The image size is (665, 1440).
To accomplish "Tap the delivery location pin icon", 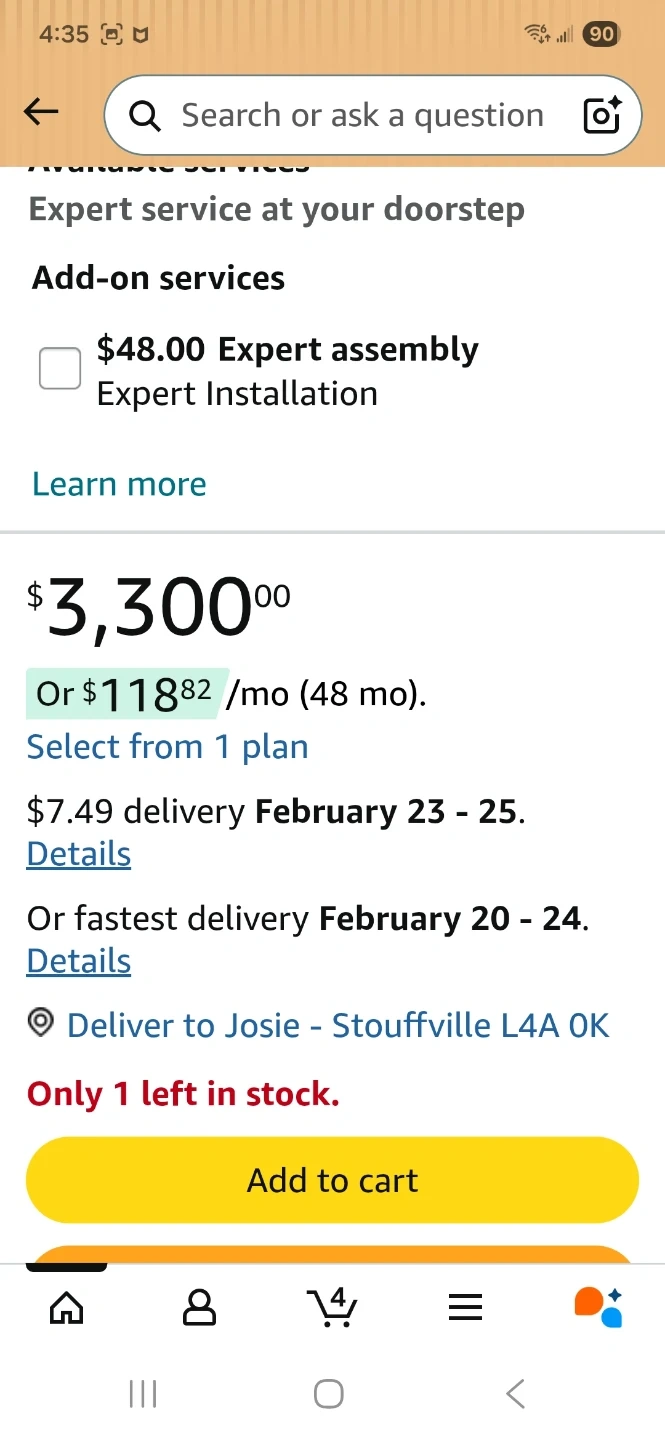I will point(41,1024).
